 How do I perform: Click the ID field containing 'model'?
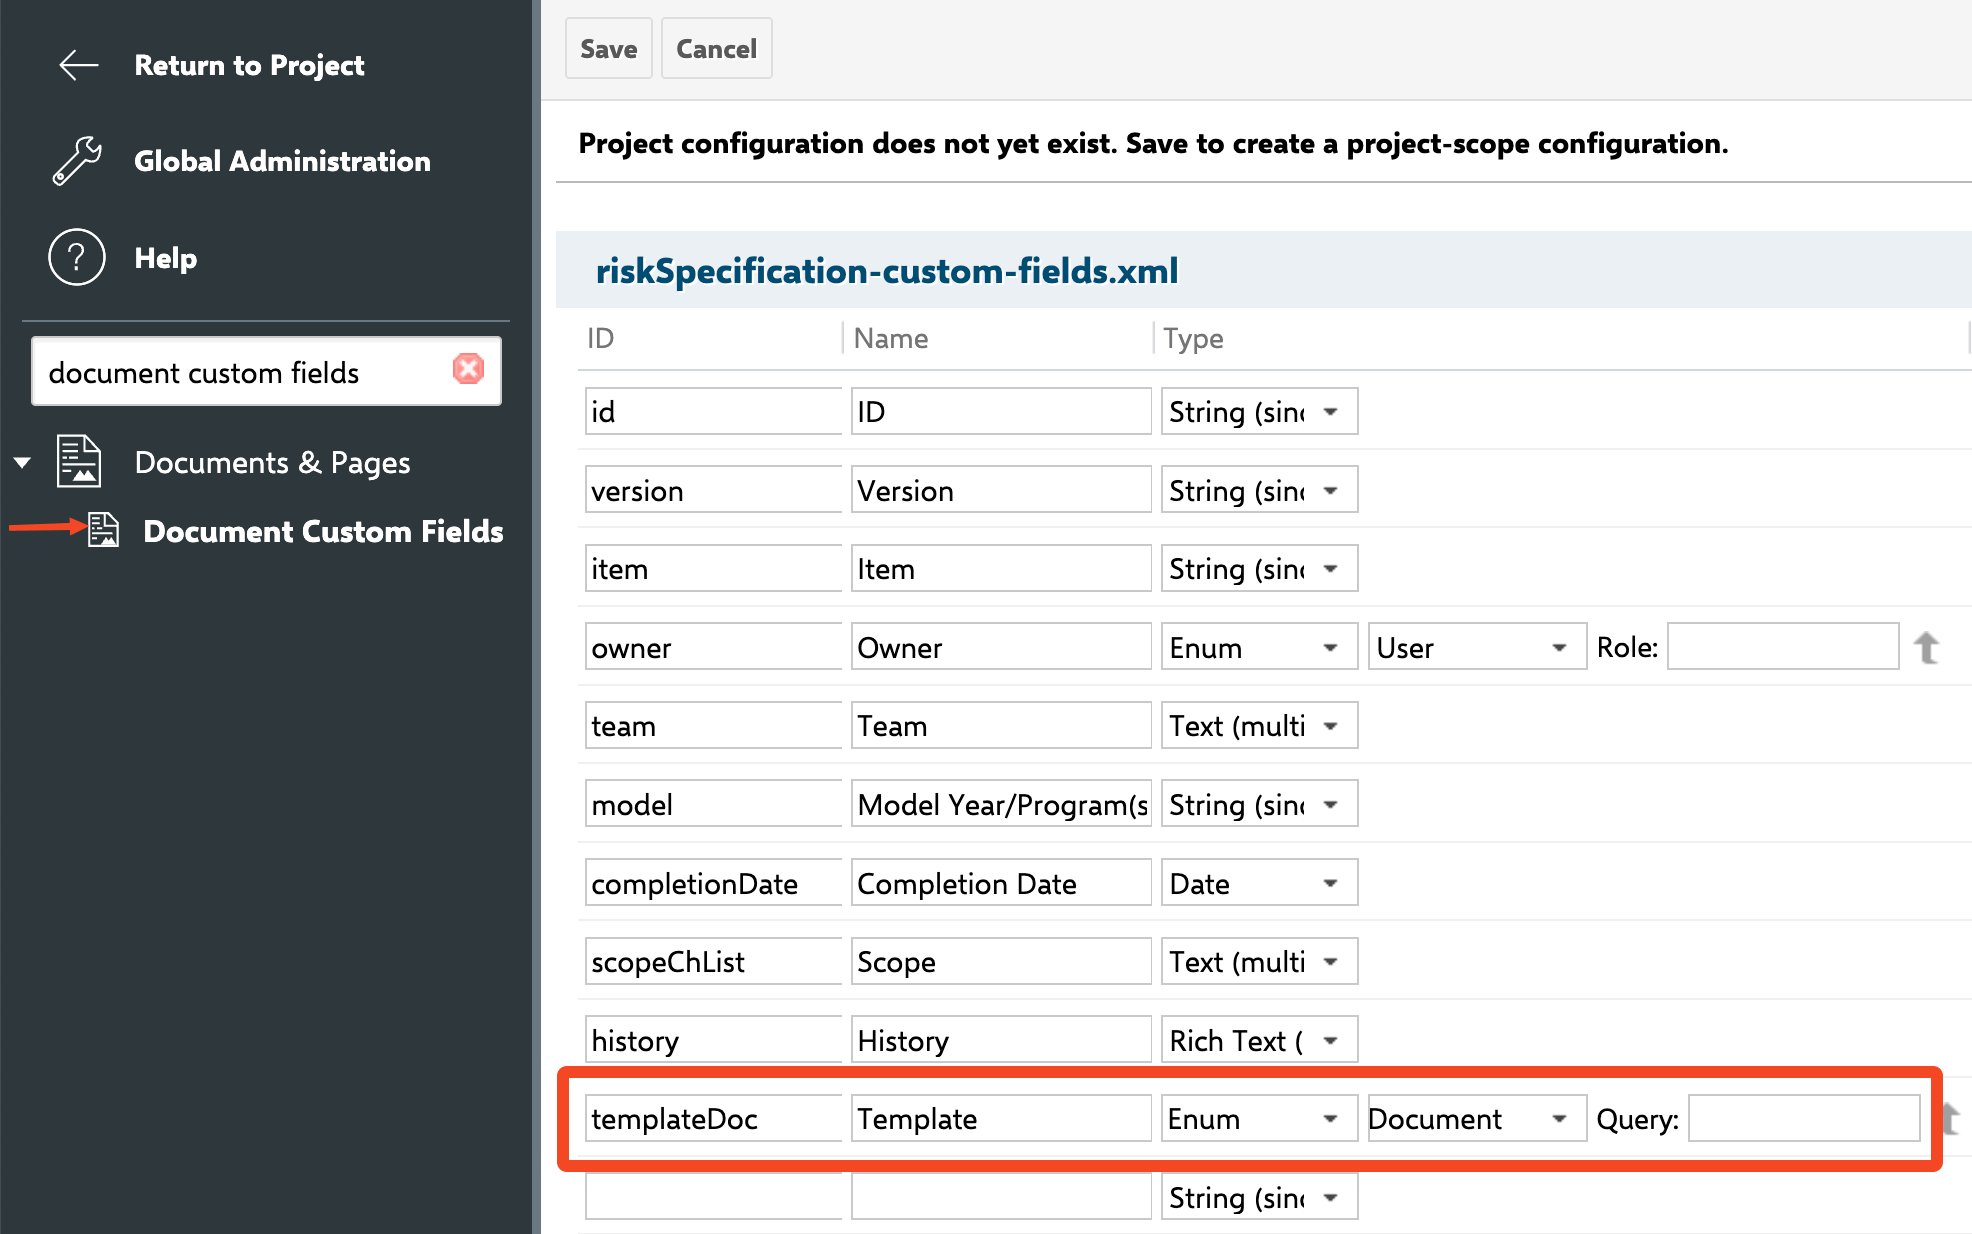click(x=713, y=804)
